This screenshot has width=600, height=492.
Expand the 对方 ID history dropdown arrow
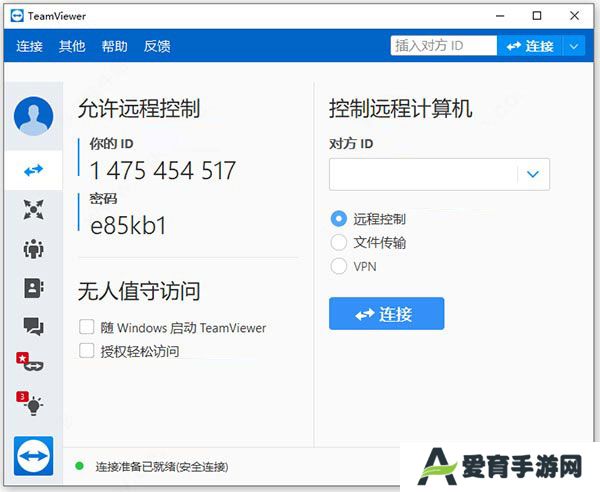(533, 174)
